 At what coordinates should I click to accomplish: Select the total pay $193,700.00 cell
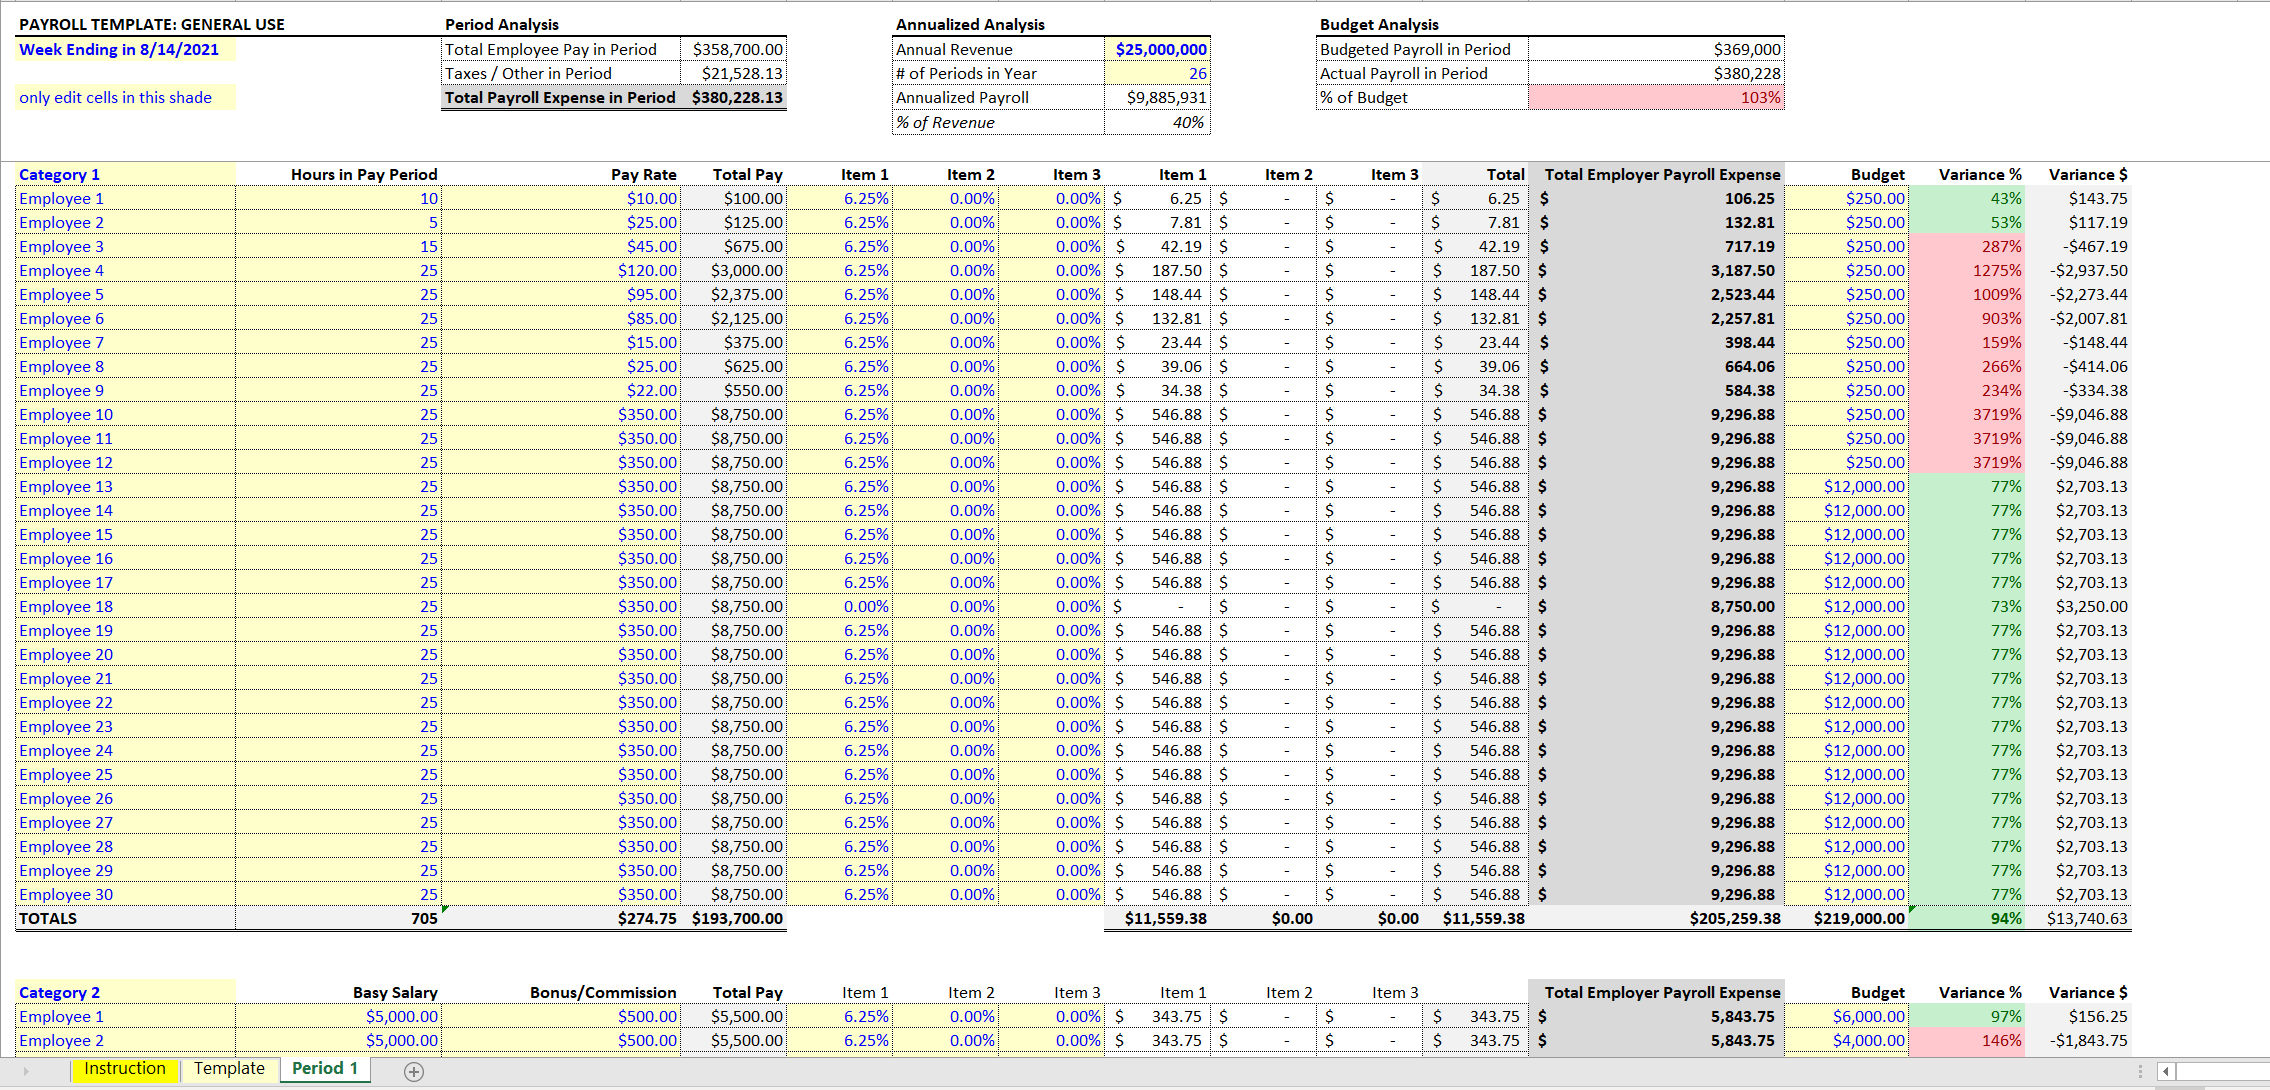pos(733,918)
